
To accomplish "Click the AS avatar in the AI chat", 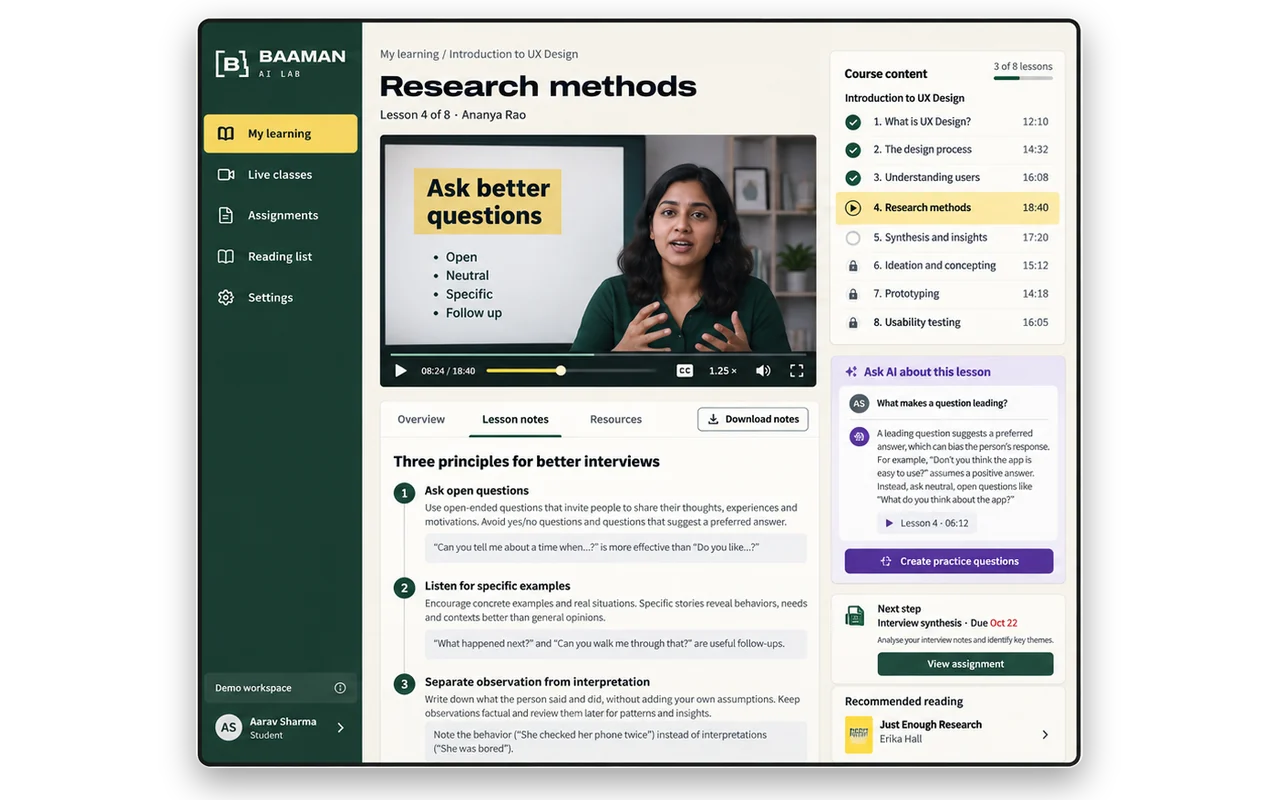I will pos(858,404).
